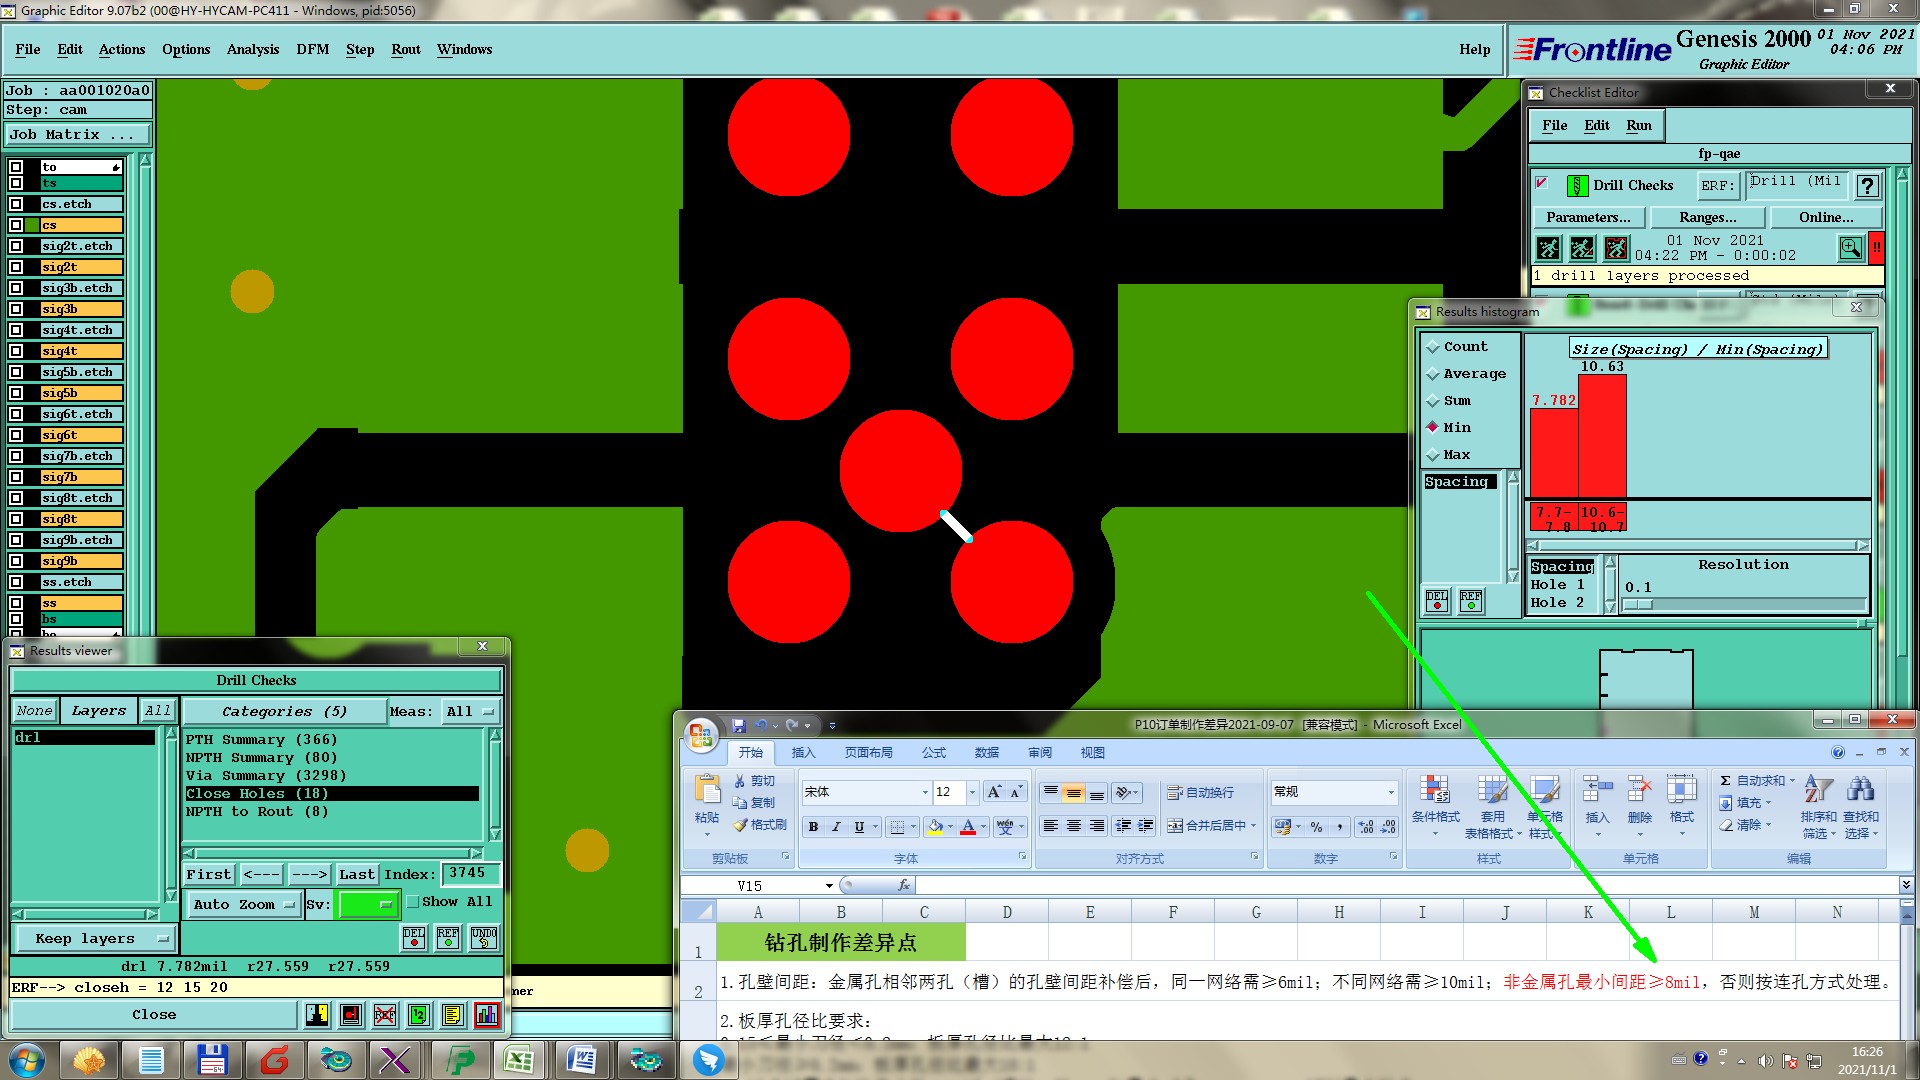1920x1080 pixels.
Task: Click the UNDO icon in Results viewer
Action: pyautogui.click(x=484, y=938)
